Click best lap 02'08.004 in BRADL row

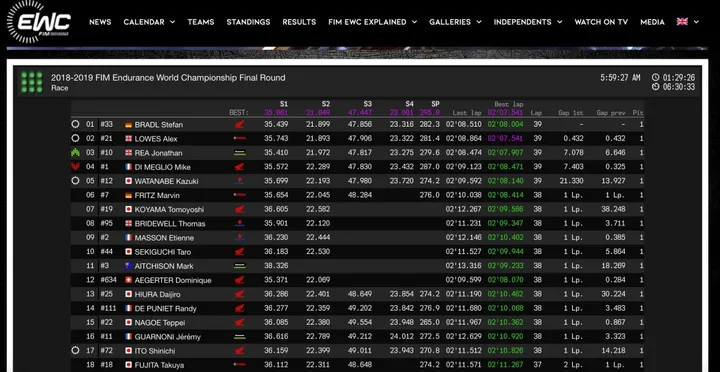pos(505,124)
